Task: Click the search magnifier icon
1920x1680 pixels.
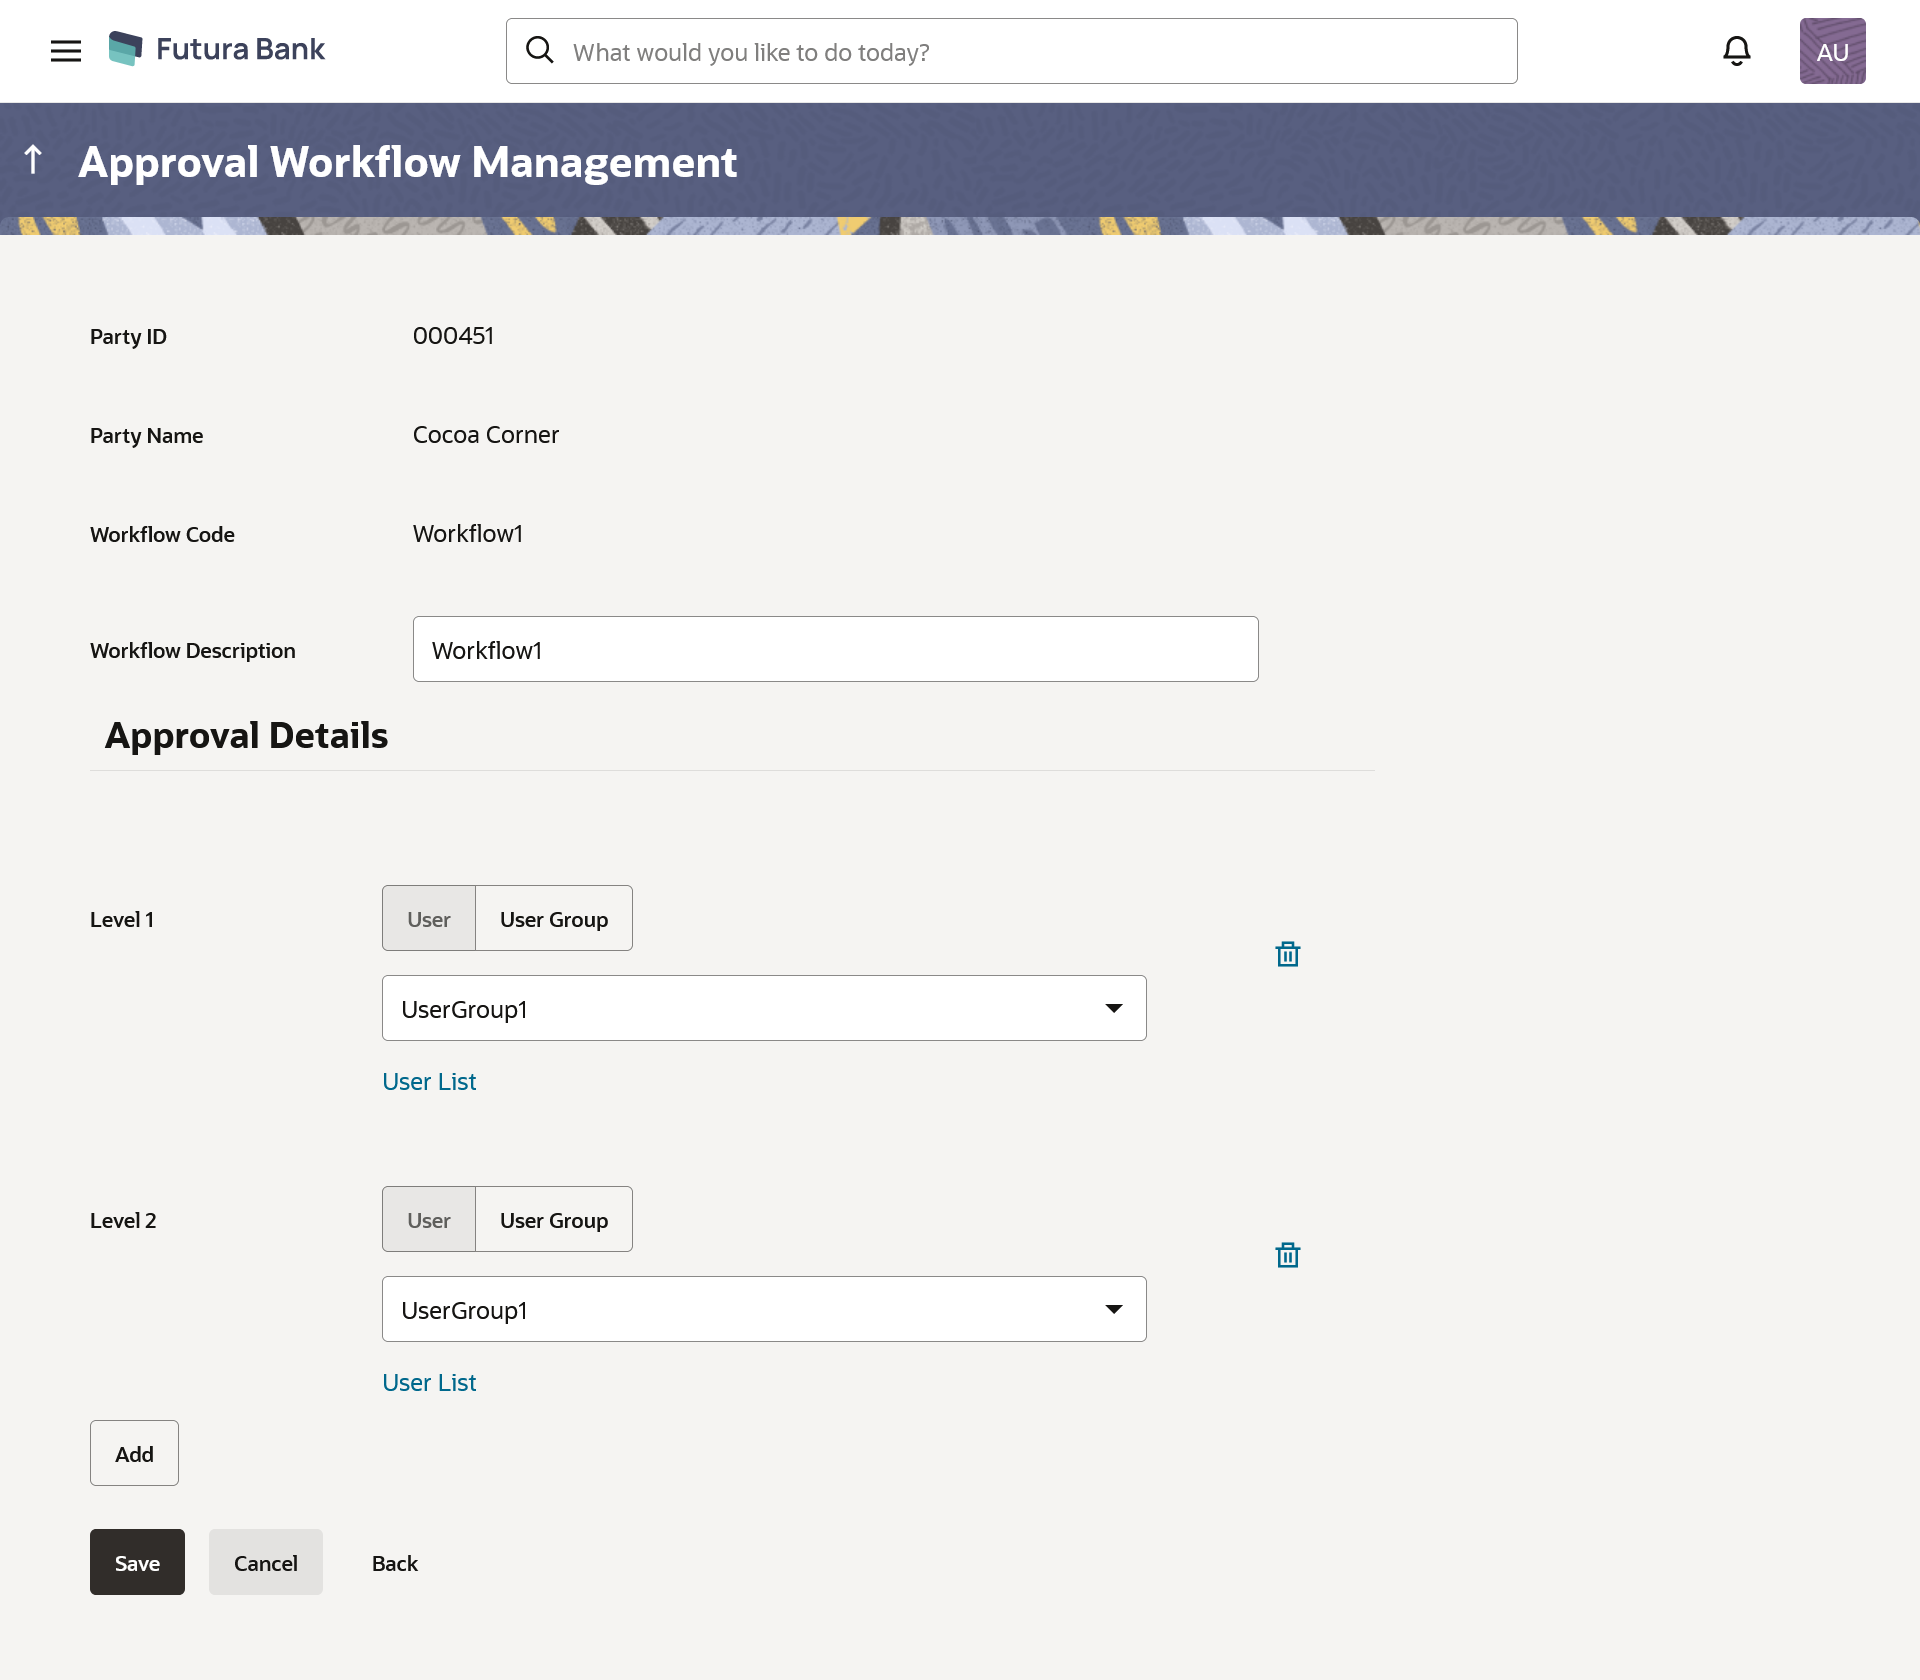Action: [x=540, y=50]
